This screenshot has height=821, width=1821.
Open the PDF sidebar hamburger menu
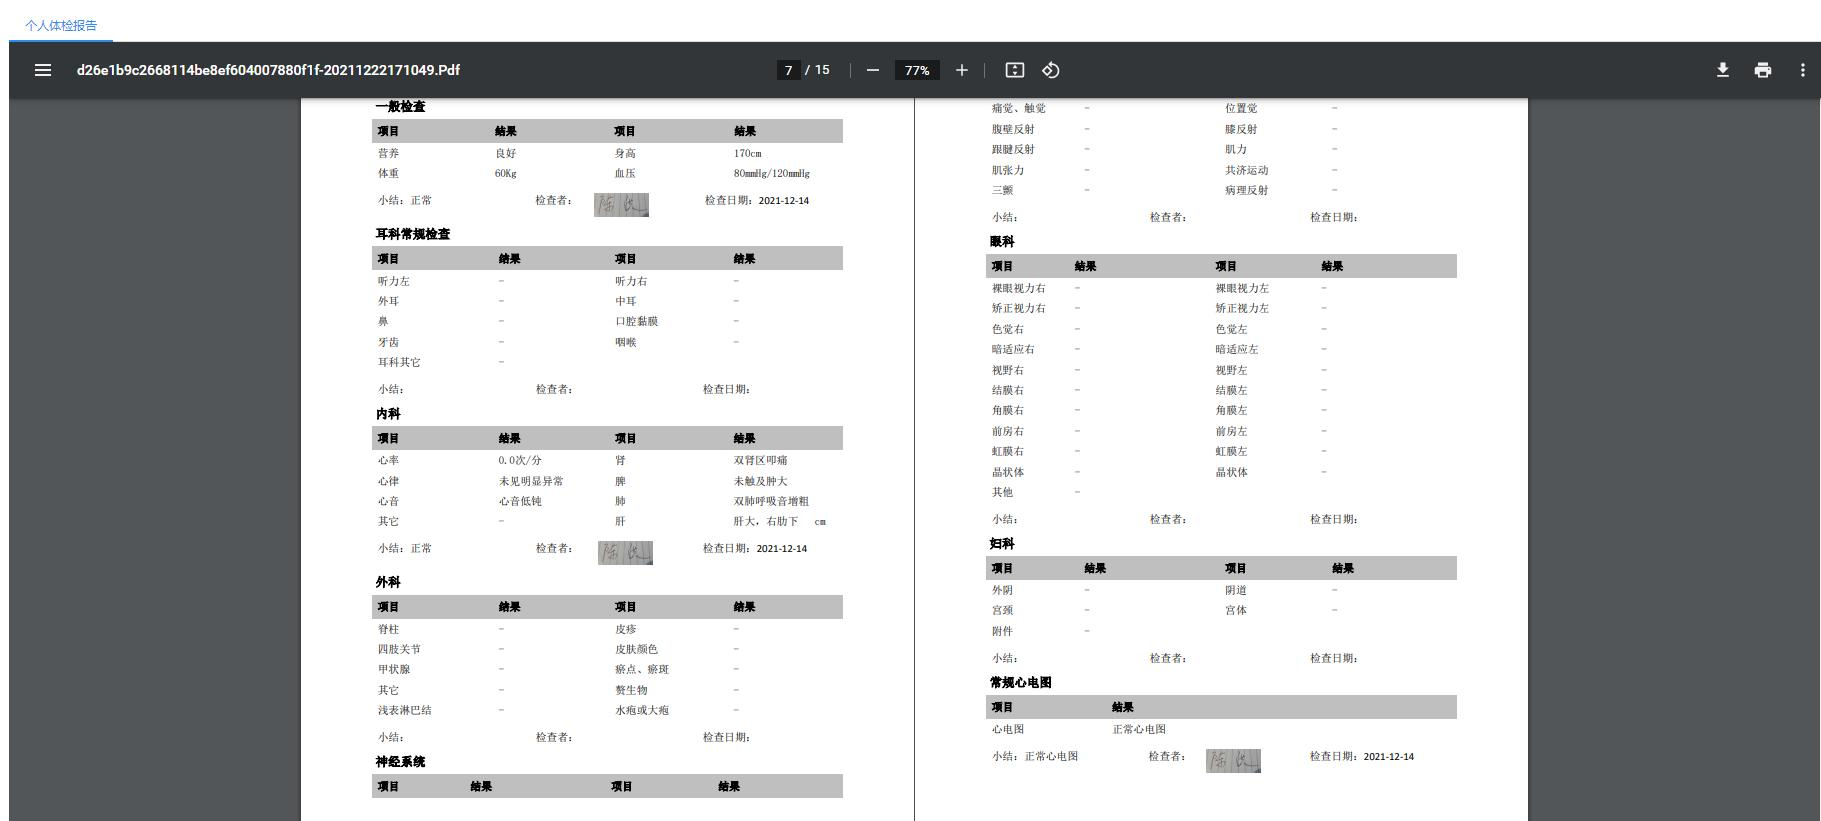(x=43, y=70)
